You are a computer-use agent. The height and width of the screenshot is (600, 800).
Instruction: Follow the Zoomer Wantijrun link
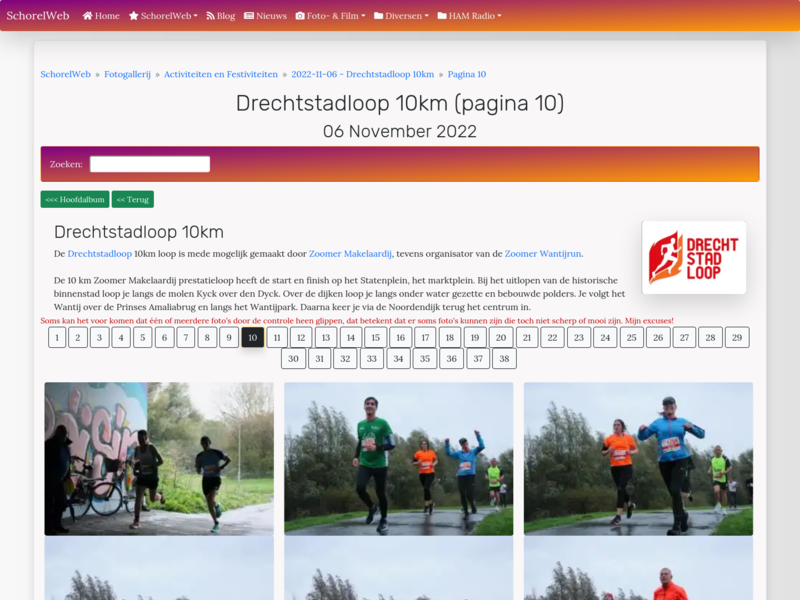pyautogui.click(x=543, y=254)
